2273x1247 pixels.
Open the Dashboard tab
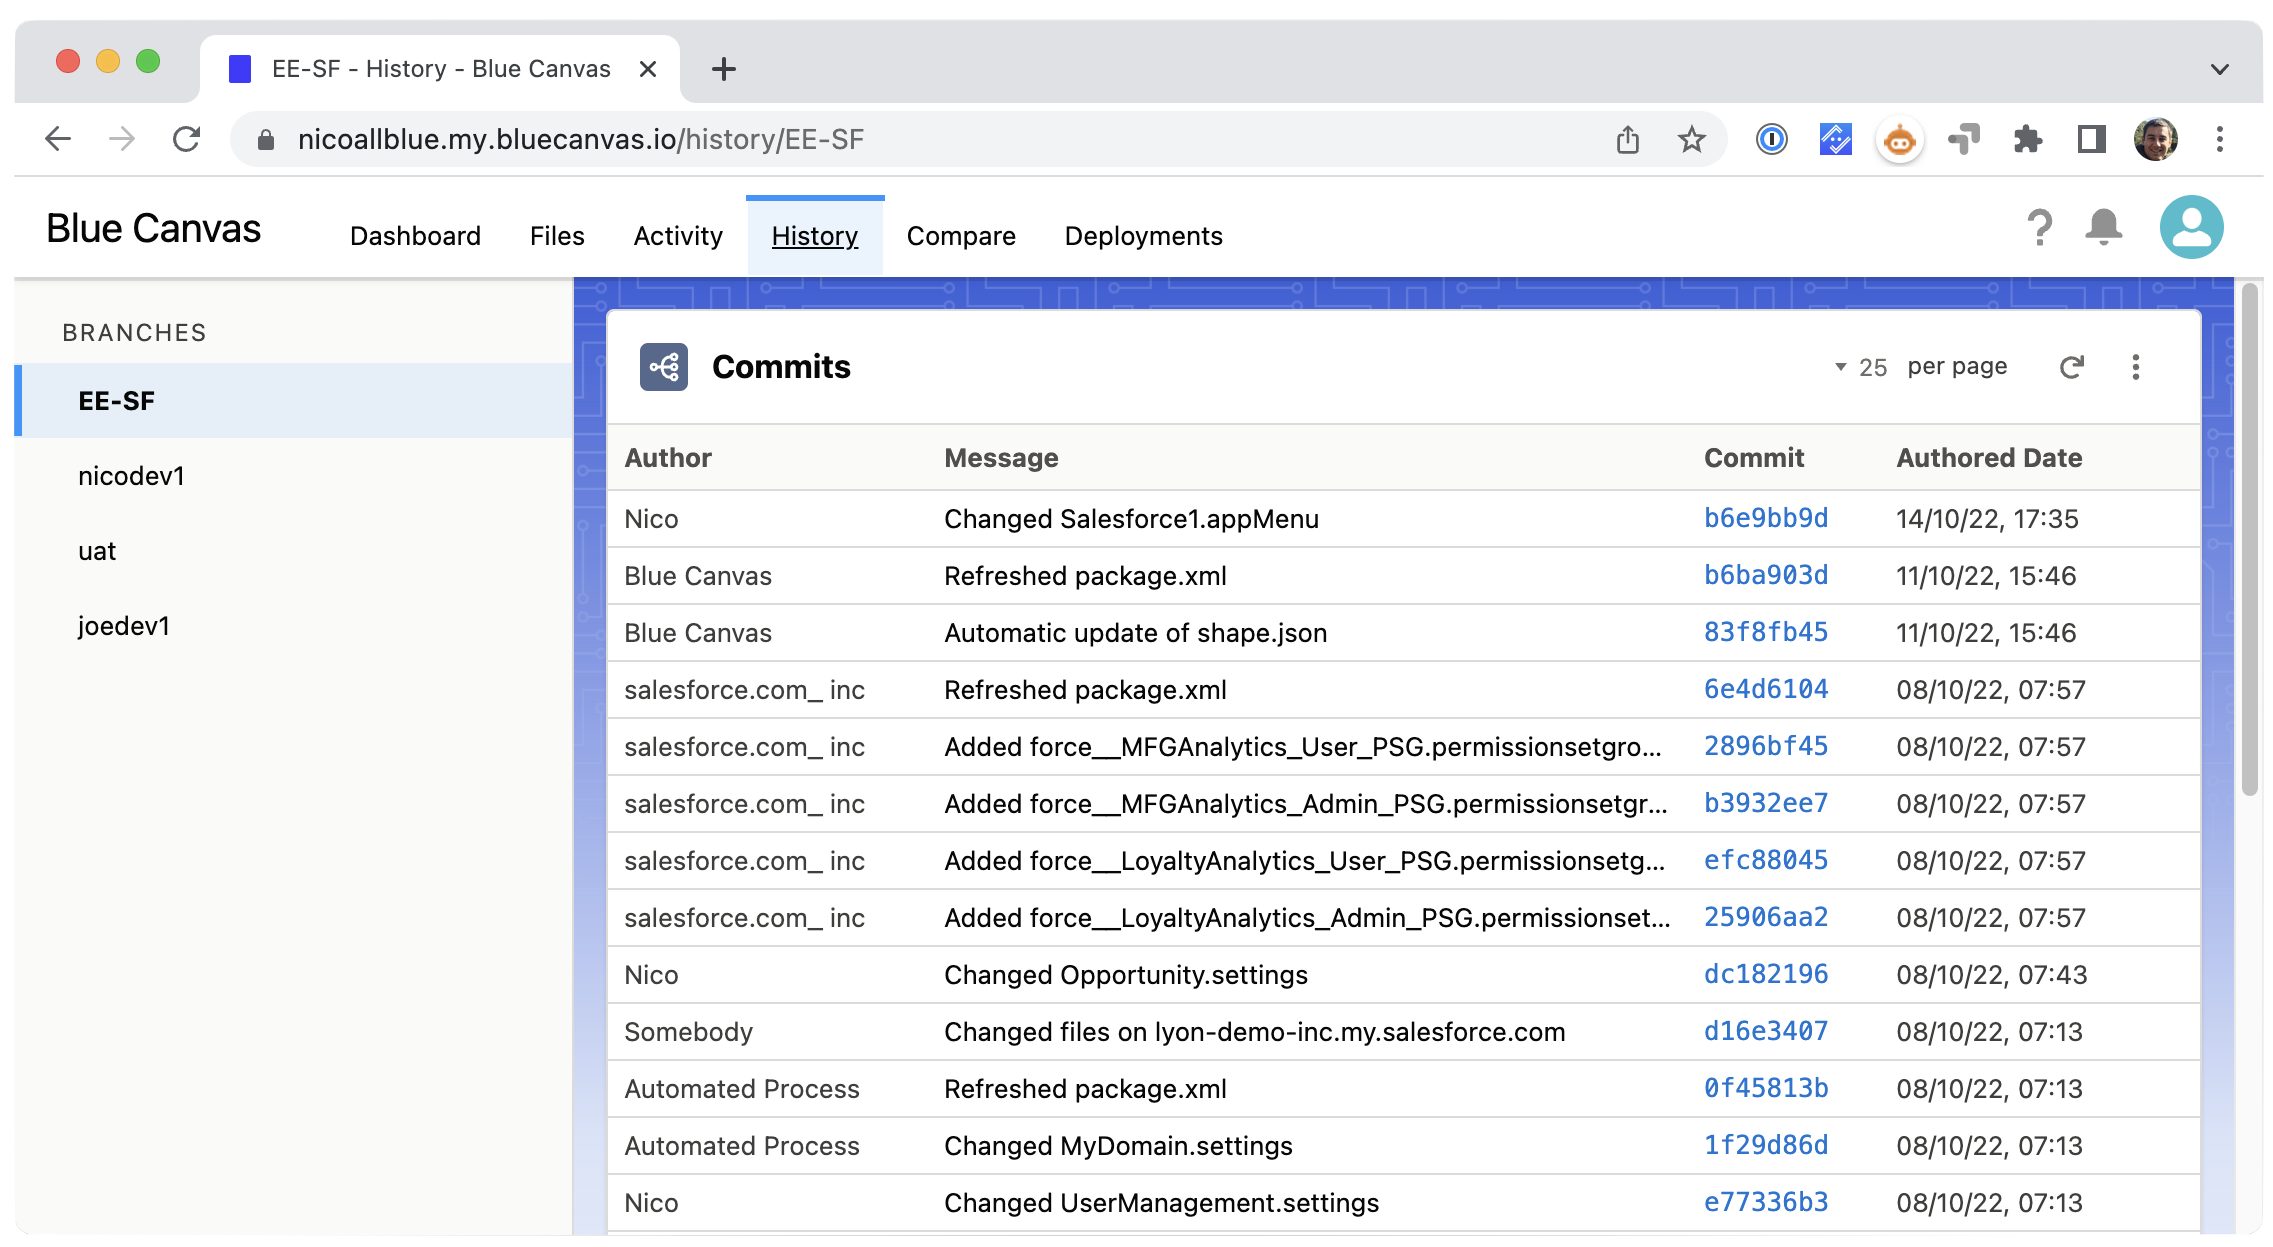(415, 236)
